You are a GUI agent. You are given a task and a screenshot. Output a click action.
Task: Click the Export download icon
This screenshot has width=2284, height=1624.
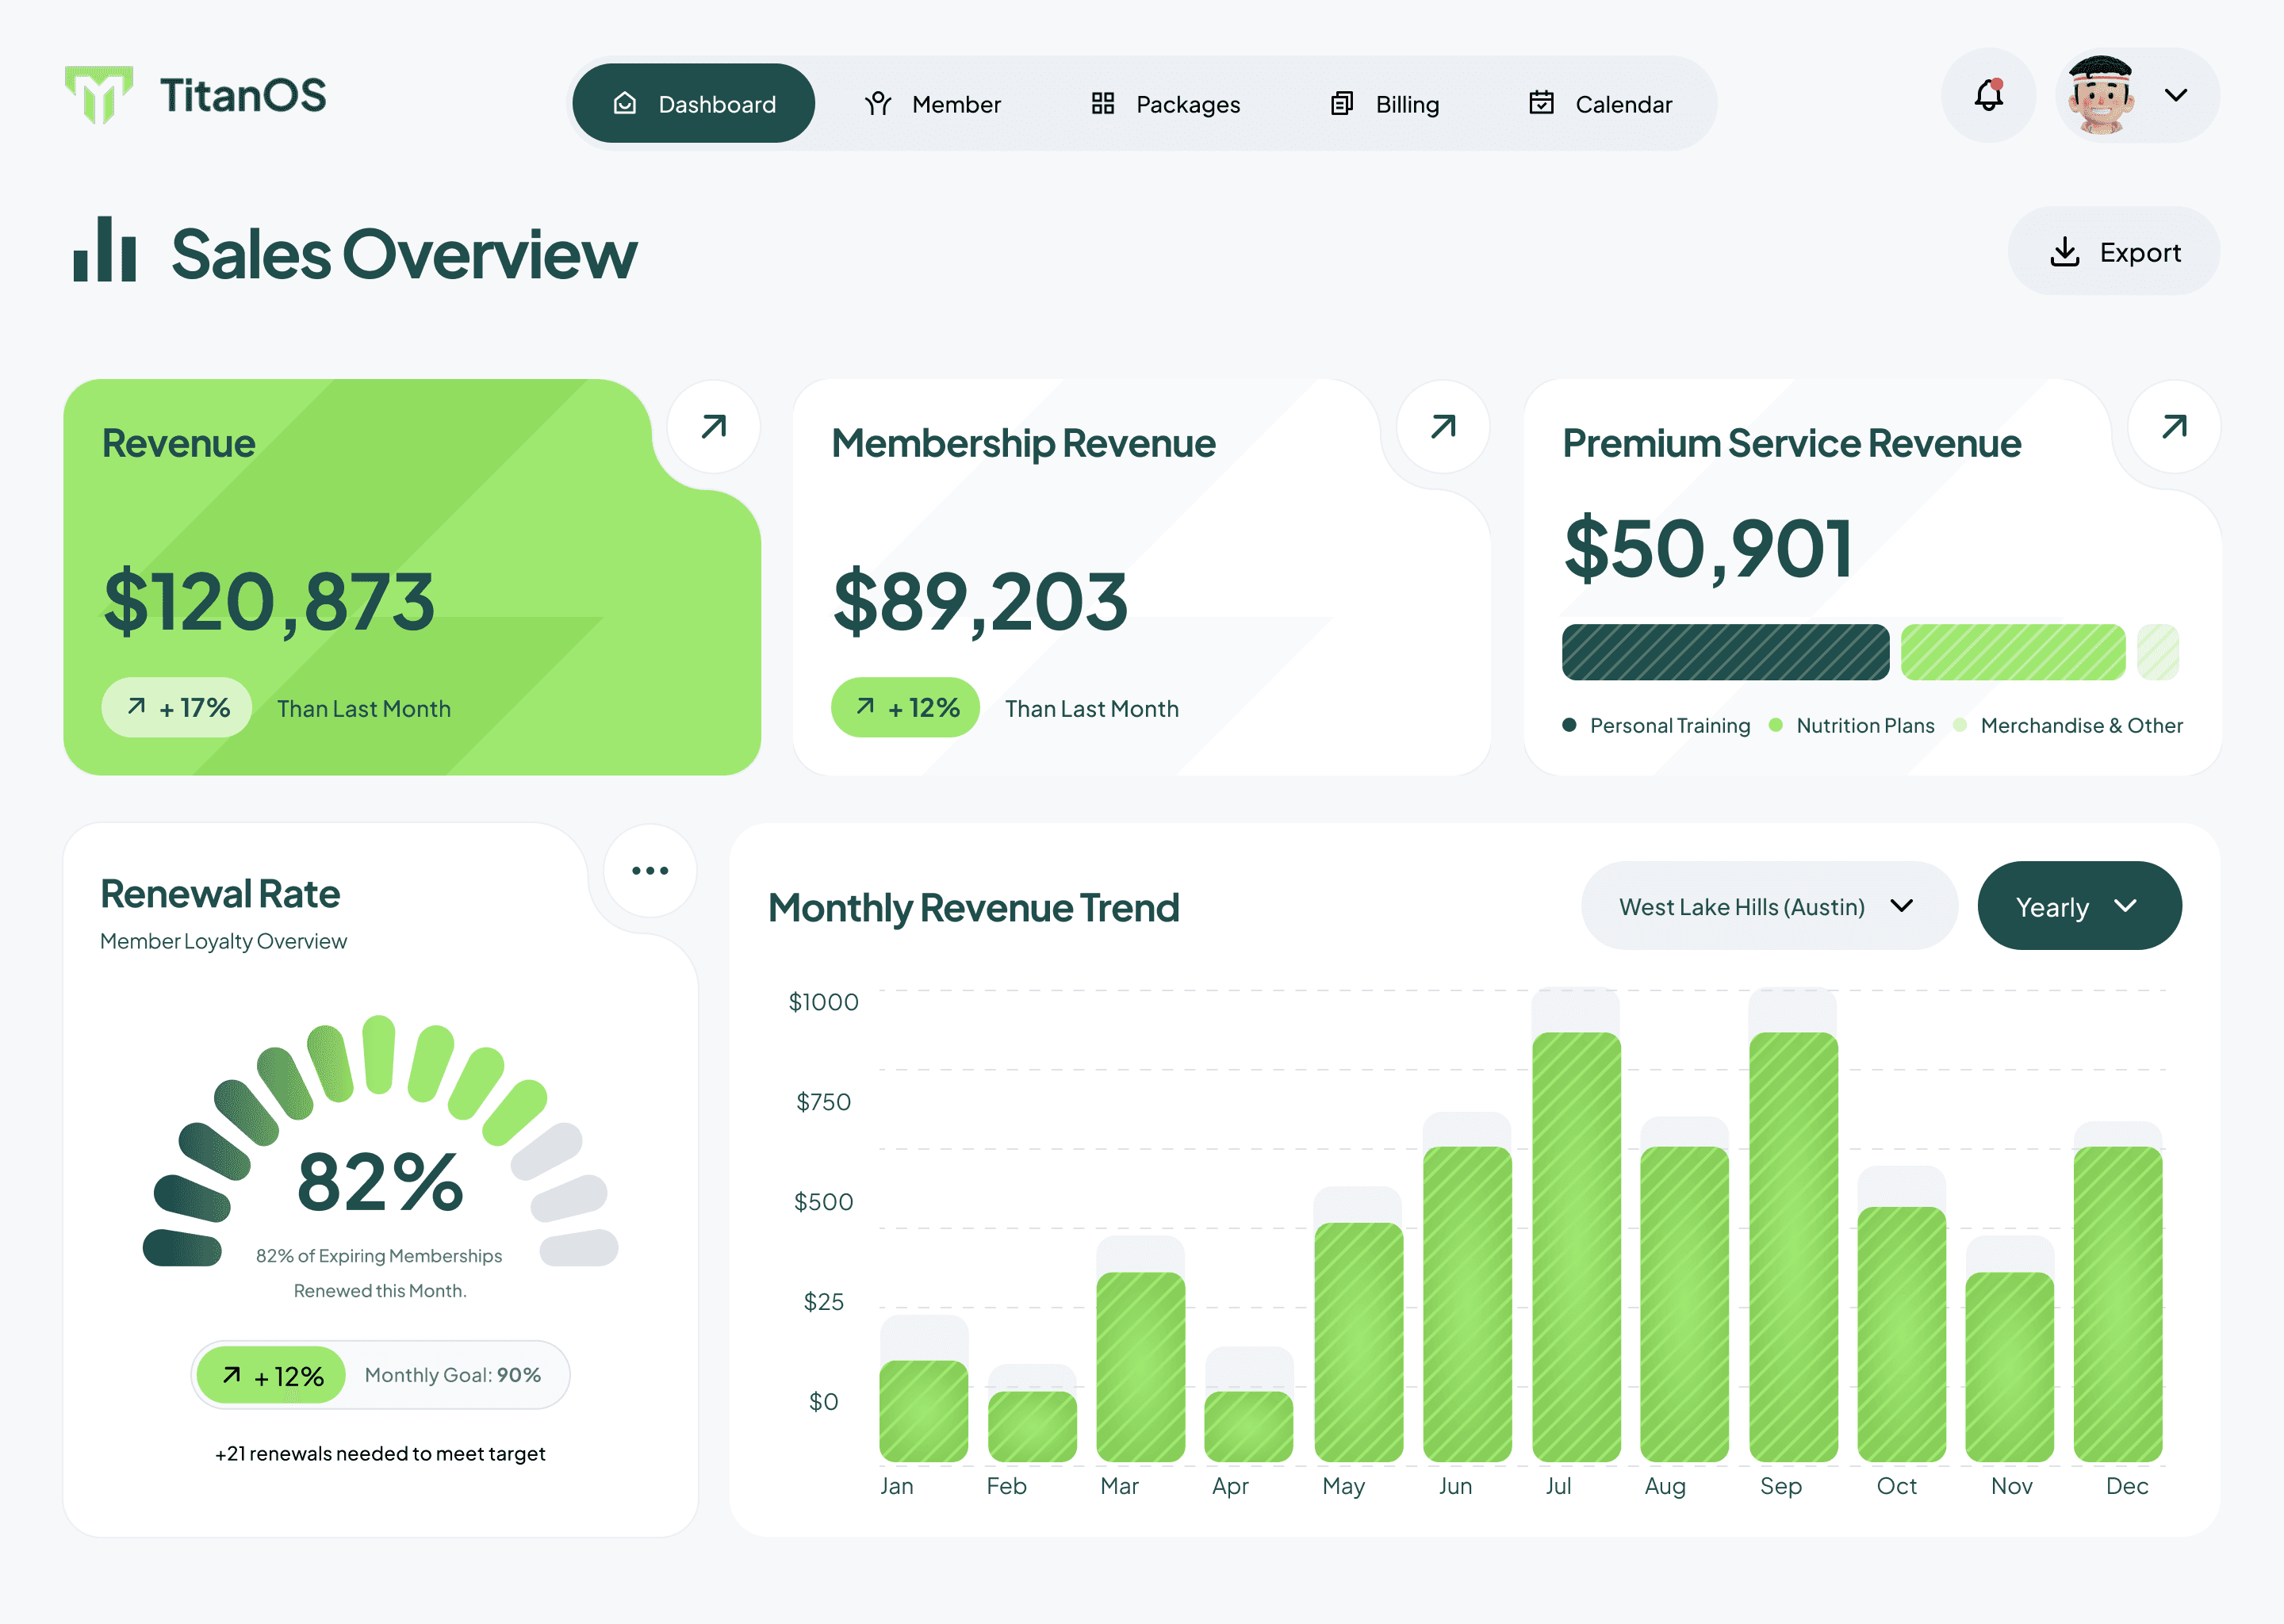(x=2064, y=252)
